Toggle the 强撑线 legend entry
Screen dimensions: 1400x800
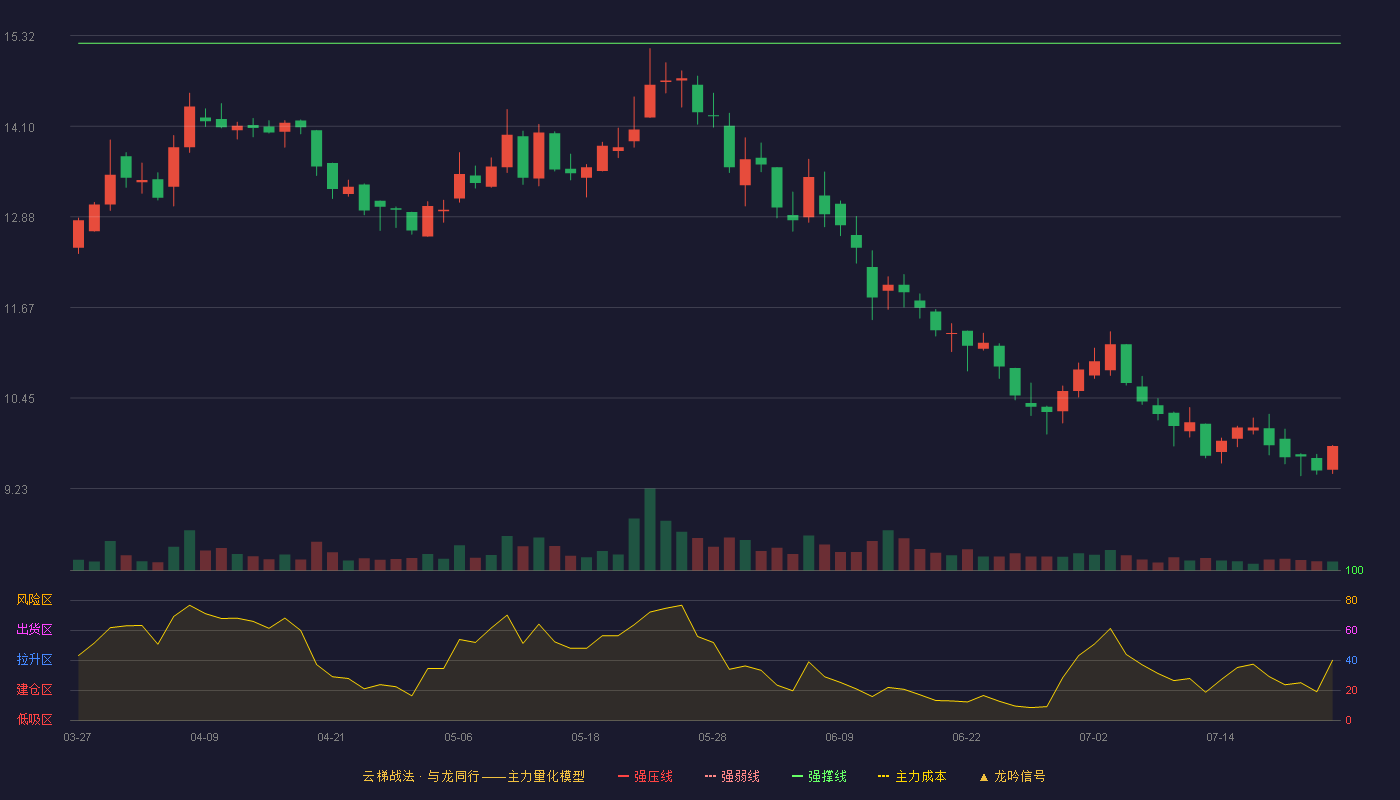(819, 776)
